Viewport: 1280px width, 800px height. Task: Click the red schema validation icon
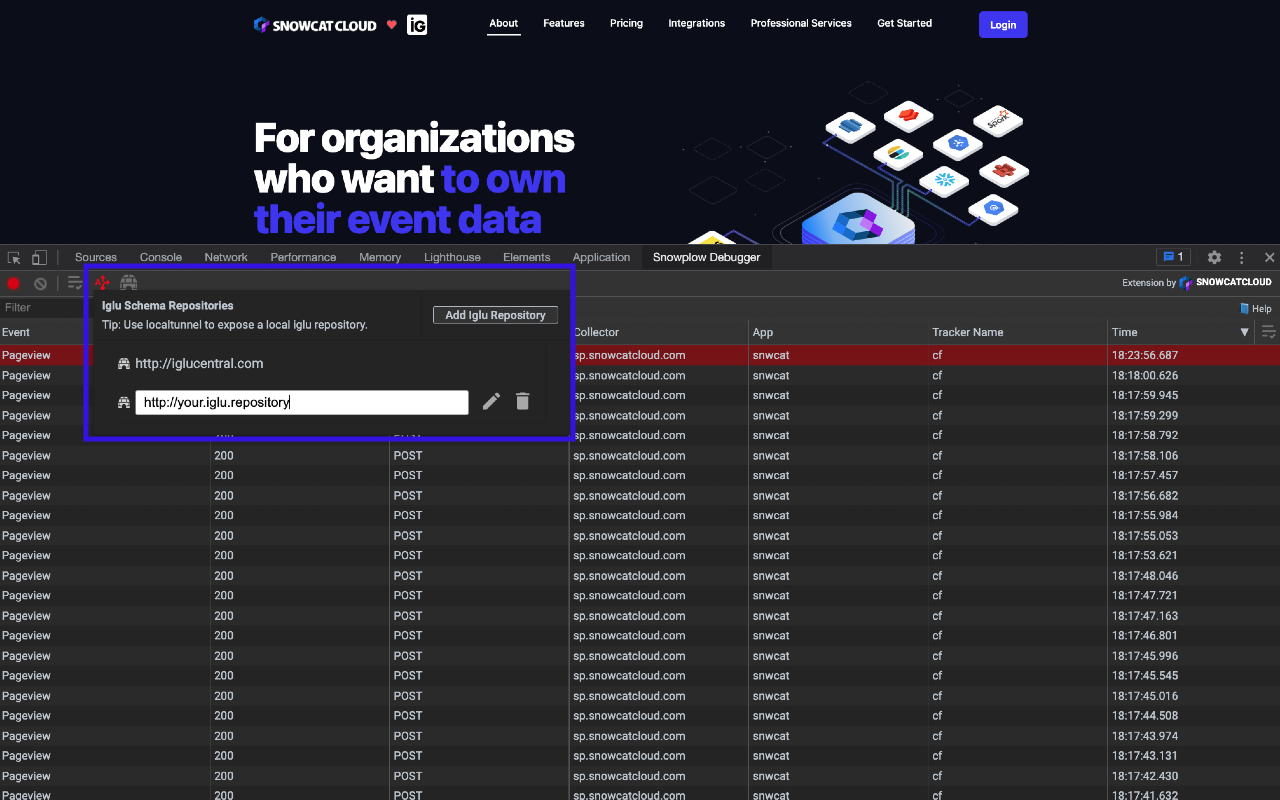(101, 282)
